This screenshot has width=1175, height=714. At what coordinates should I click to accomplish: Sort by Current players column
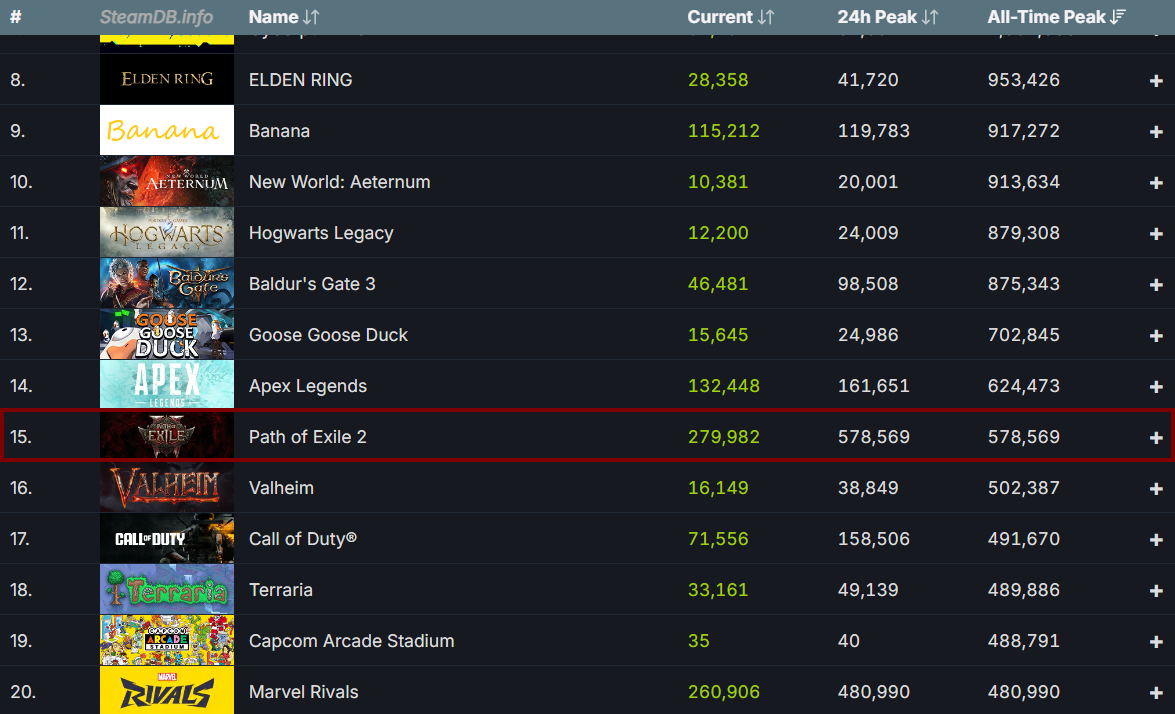pyautogui.click(x=731, y=16)
